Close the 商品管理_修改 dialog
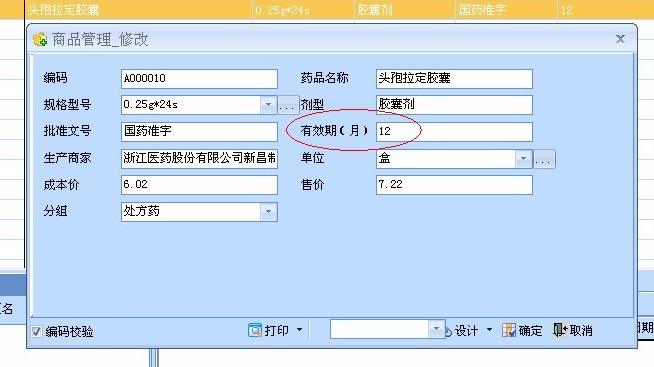The height and width of the screenshot is (367, 654). [x=620, y=39]
